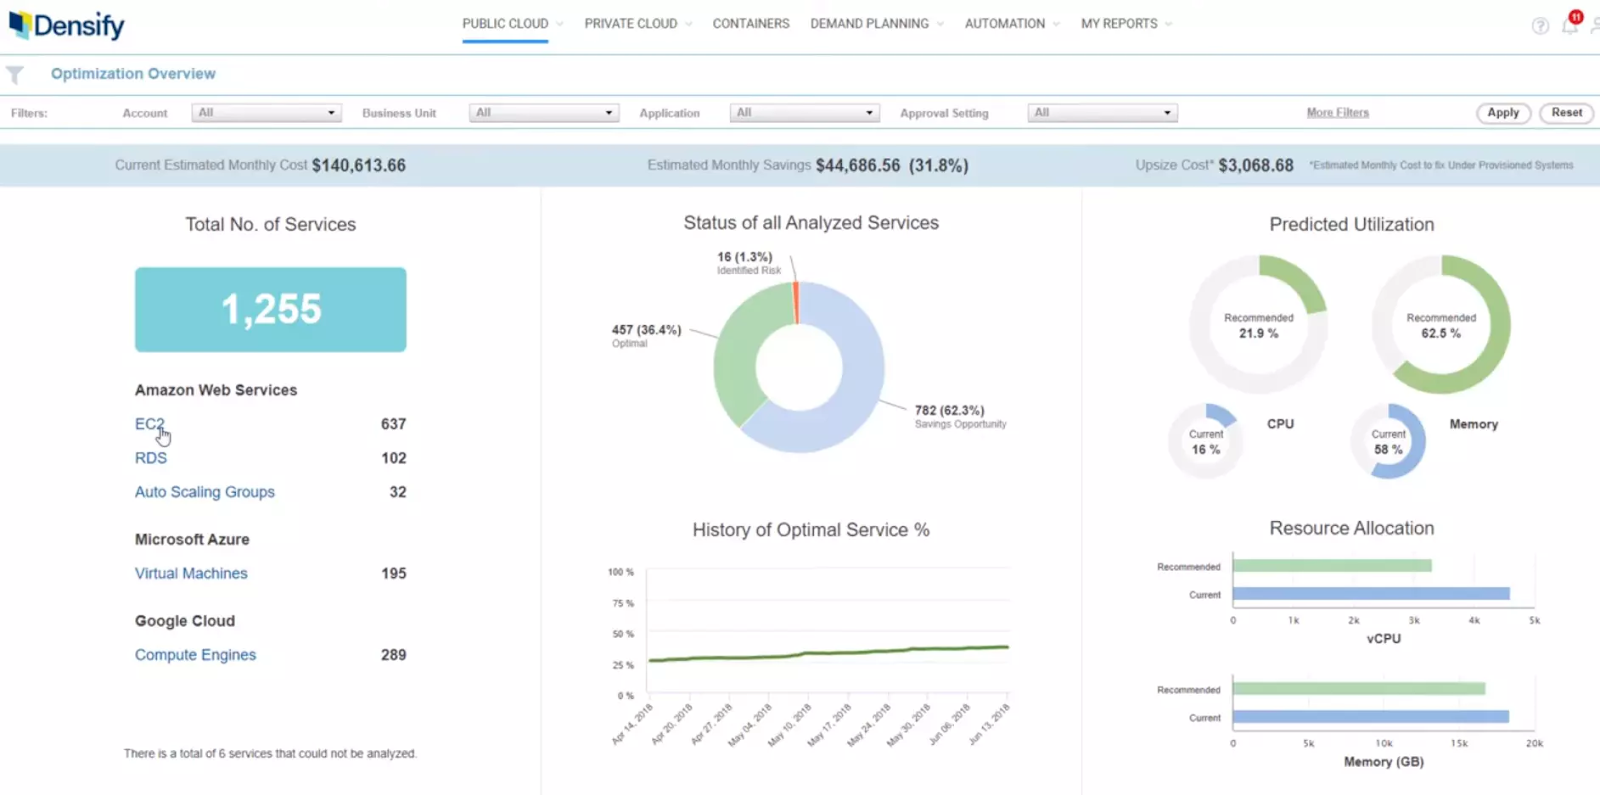Viewport: 1600px width, 795px height.
Task: Click the Optimization Overview title
Action: (133, 74)
